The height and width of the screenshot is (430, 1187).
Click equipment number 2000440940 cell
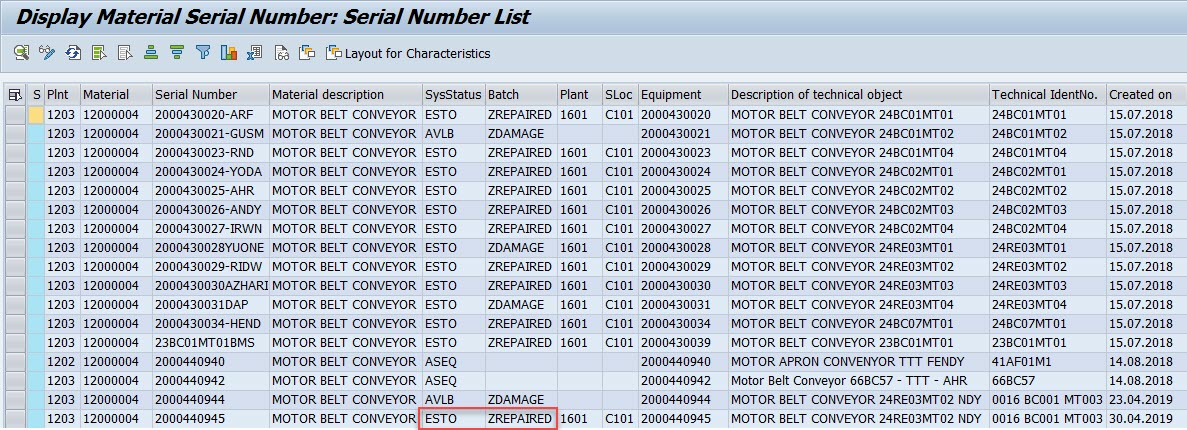click(675, 361)
